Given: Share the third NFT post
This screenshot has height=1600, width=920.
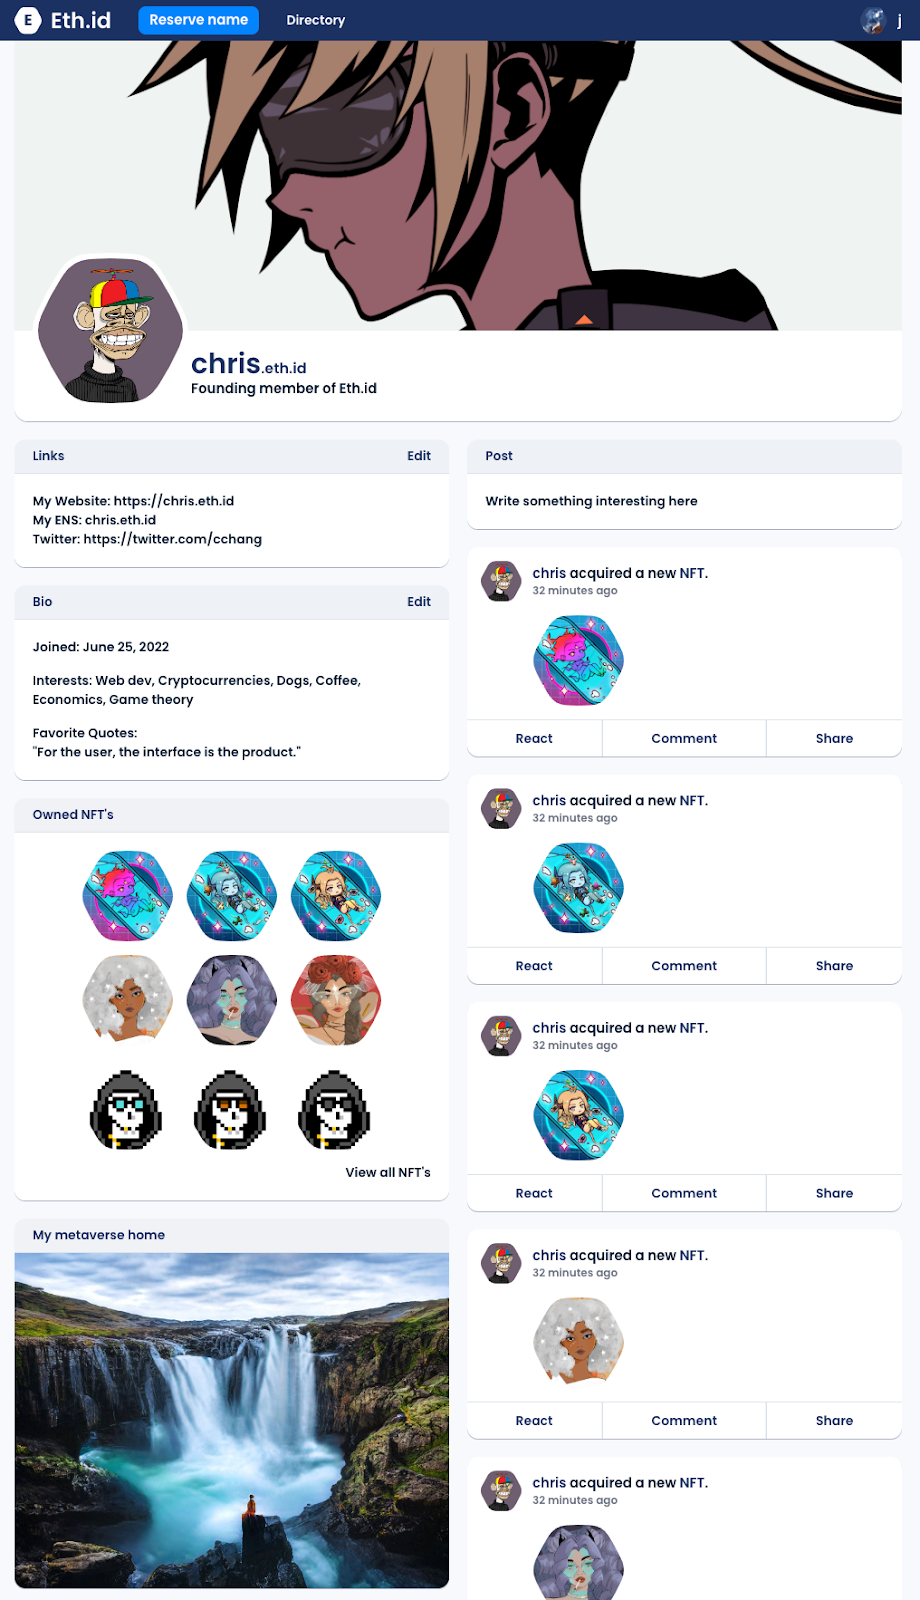Looking at the screenshot, I should pos(834,1193).
